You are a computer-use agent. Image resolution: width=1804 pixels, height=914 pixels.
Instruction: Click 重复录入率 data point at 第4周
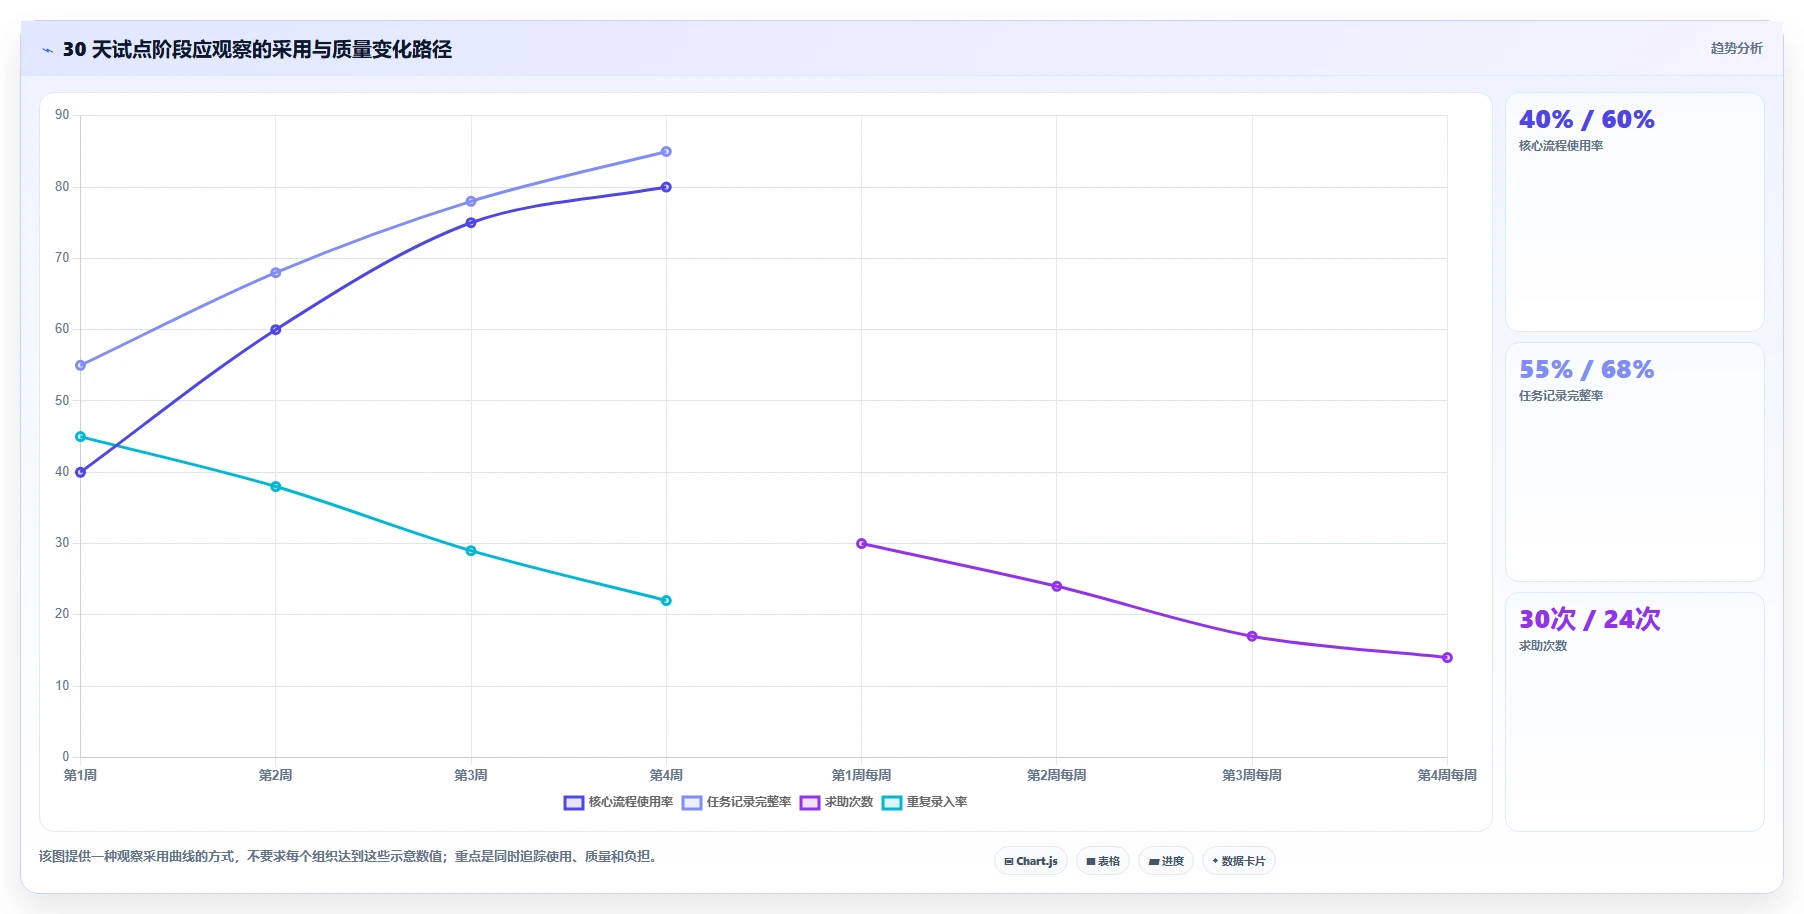click(666, 601)
